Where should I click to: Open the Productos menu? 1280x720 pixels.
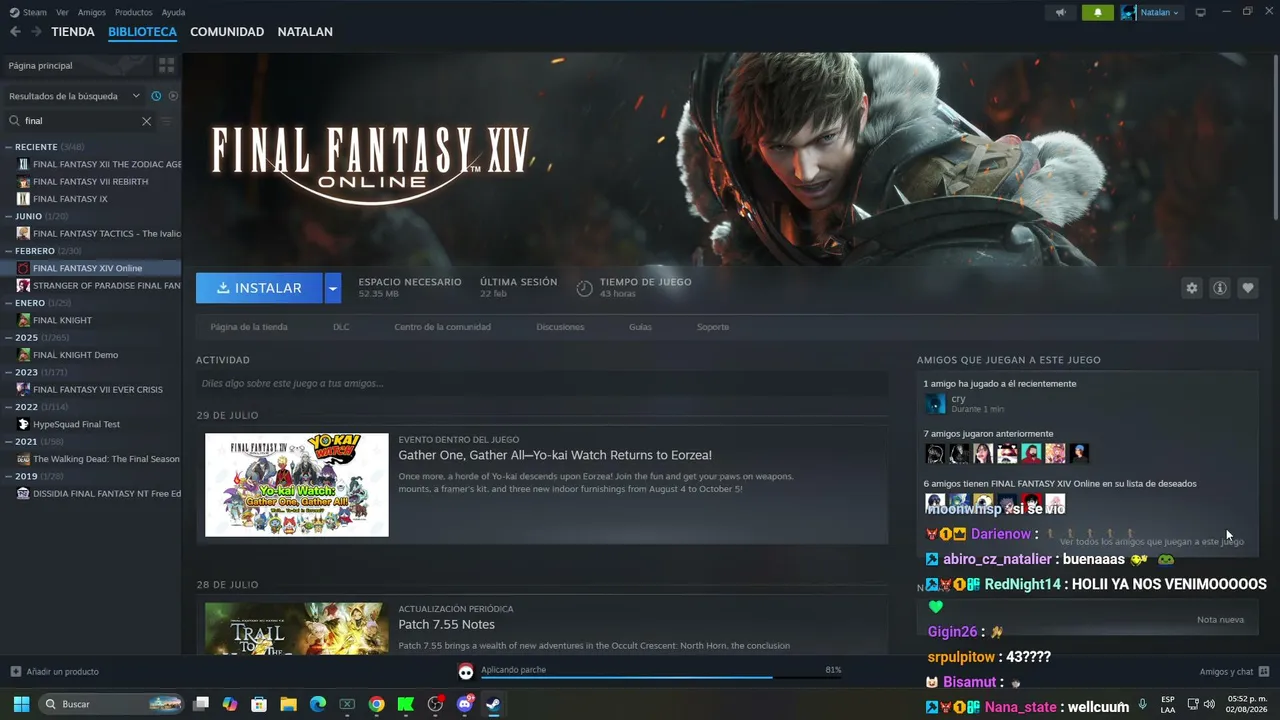point(133,13)
